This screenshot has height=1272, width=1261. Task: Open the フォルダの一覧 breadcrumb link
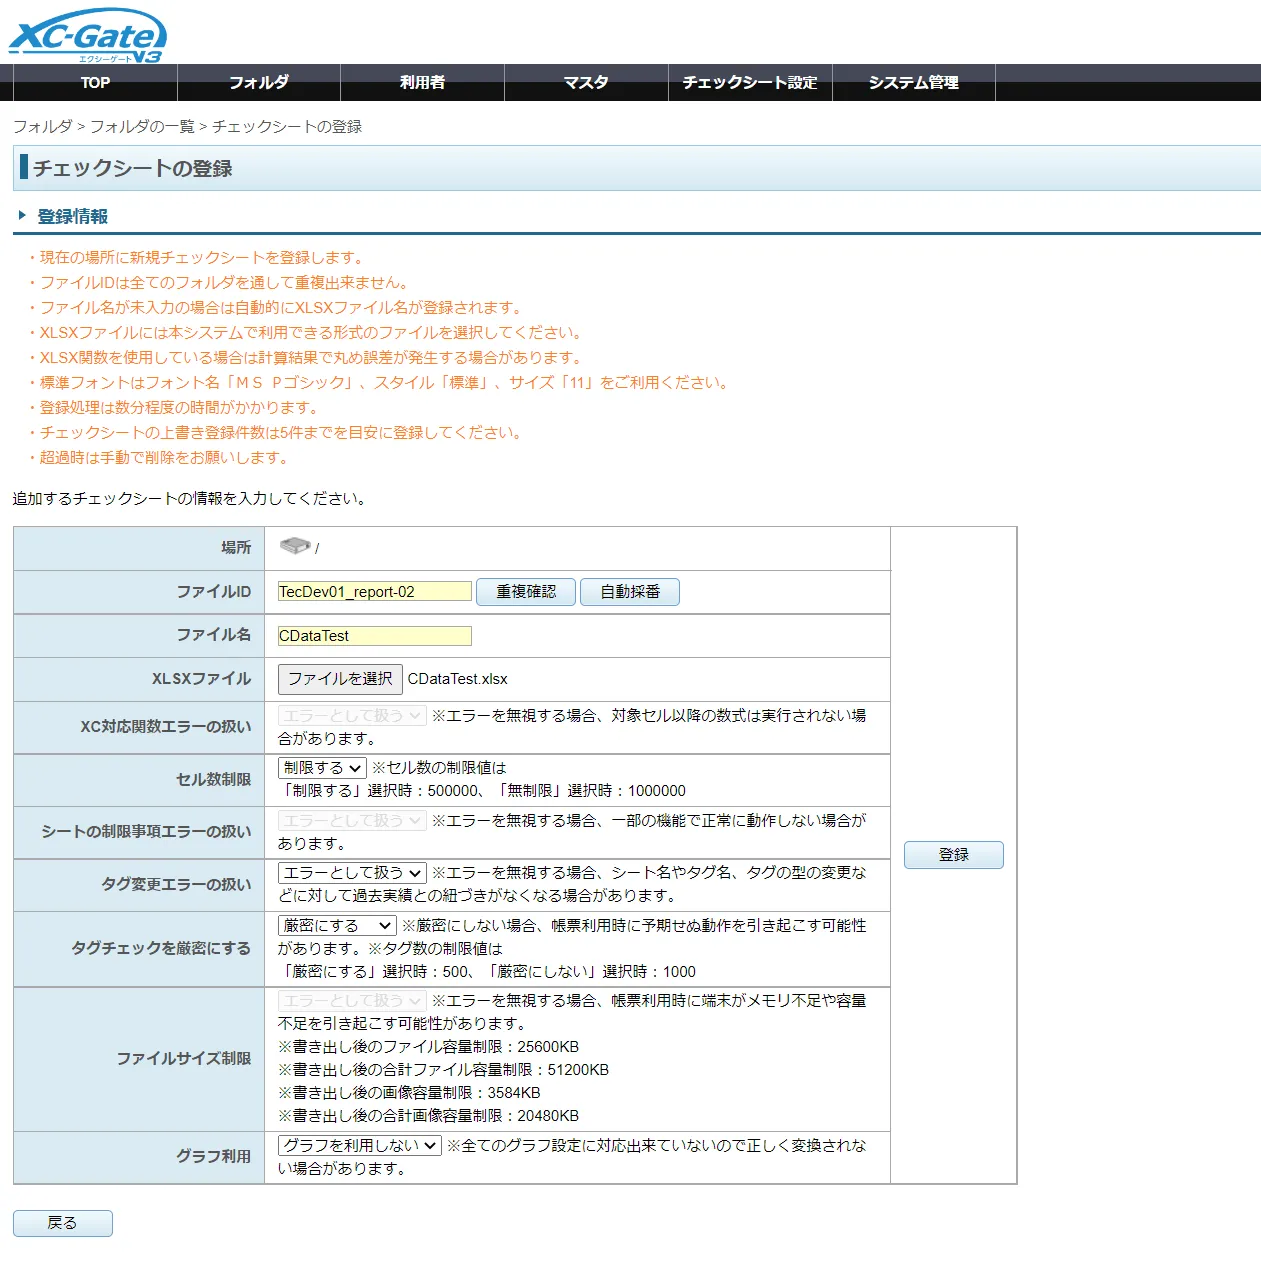144,126
